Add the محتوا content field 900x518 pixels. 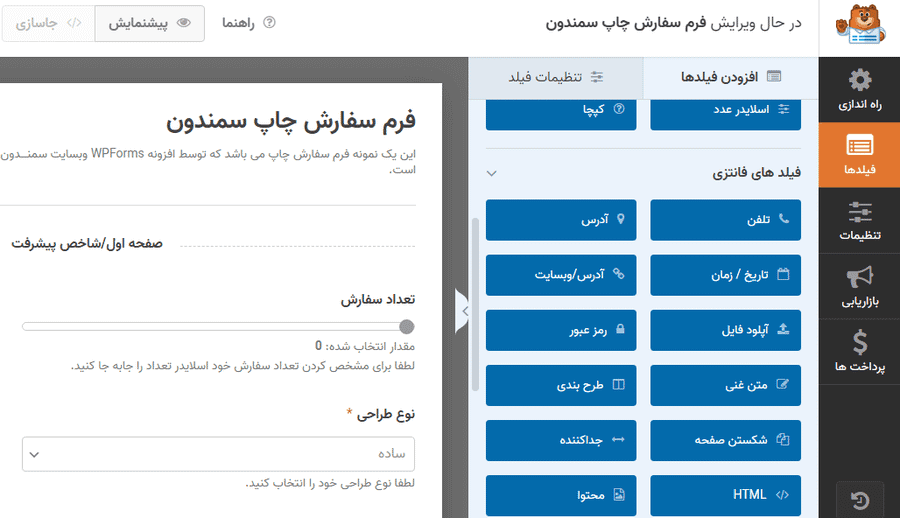point(561,496)
